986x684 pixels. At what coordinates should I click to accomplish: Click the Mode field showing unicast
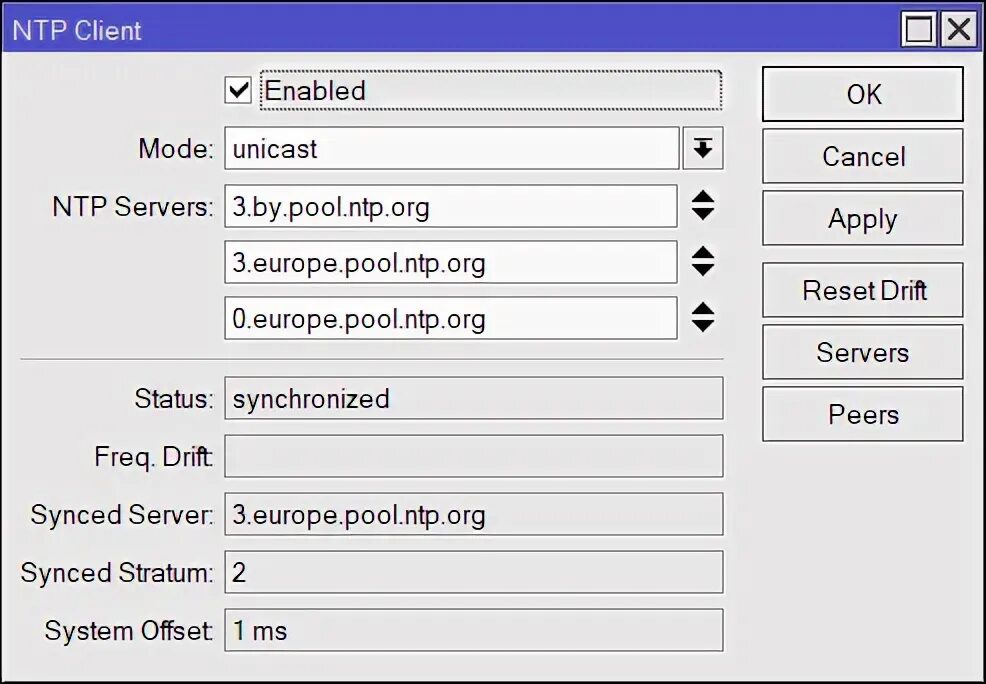[x=451, y=148]
